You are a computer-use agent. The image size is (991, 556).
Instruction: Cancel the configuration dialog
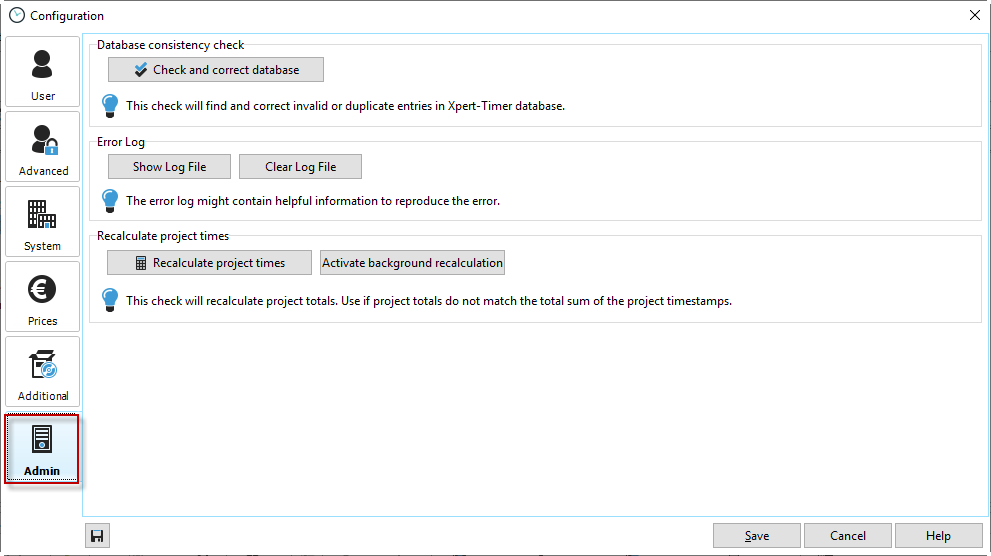pos(847,536)
